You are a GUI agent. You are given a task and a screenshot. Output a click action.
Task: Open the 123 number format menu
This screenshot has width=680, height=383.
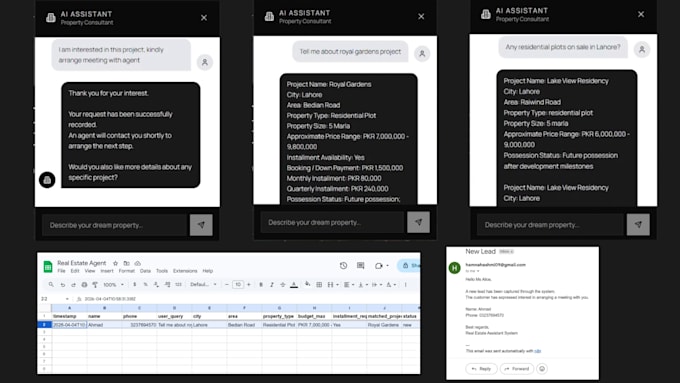[178, 285]
